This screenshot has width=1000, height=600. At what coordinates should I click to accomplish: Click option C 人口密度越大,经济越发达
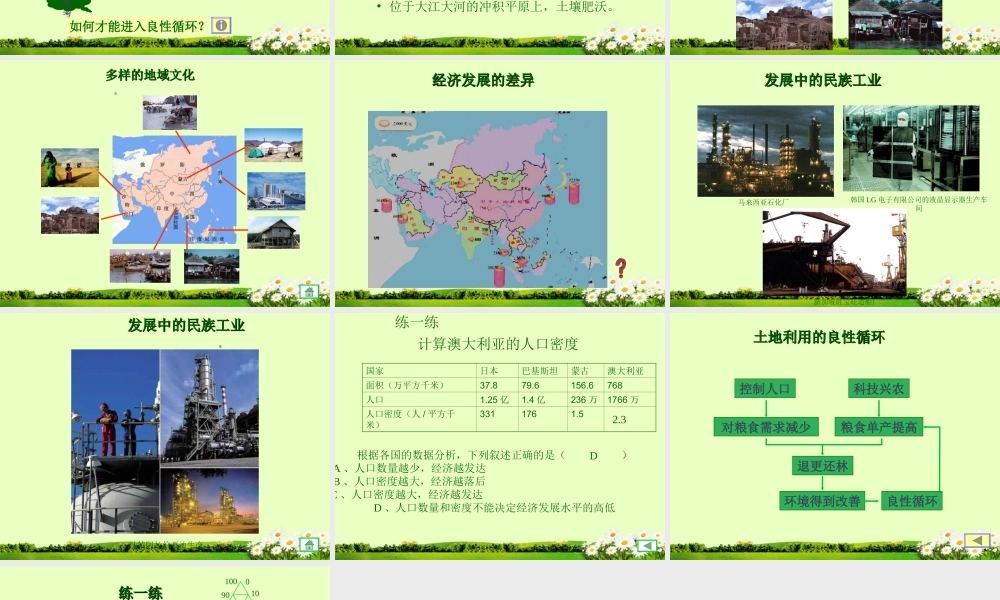click(x=410, y=494)
